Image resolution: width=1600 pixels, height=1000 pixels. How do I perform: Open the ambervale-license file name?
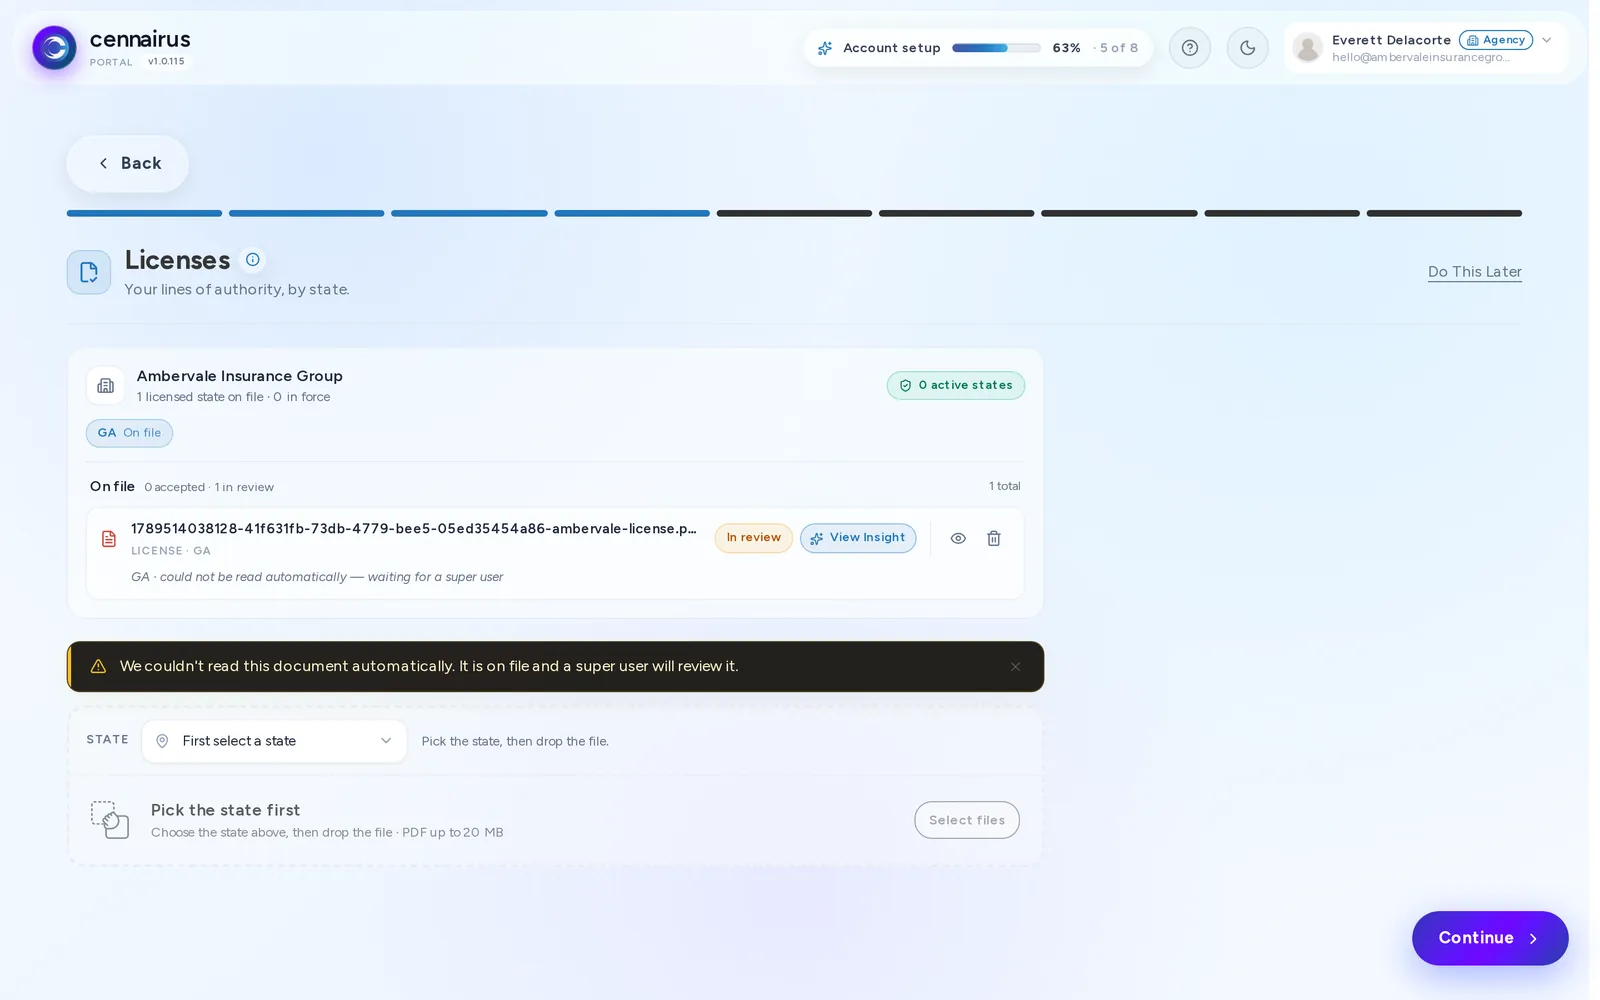414,529
